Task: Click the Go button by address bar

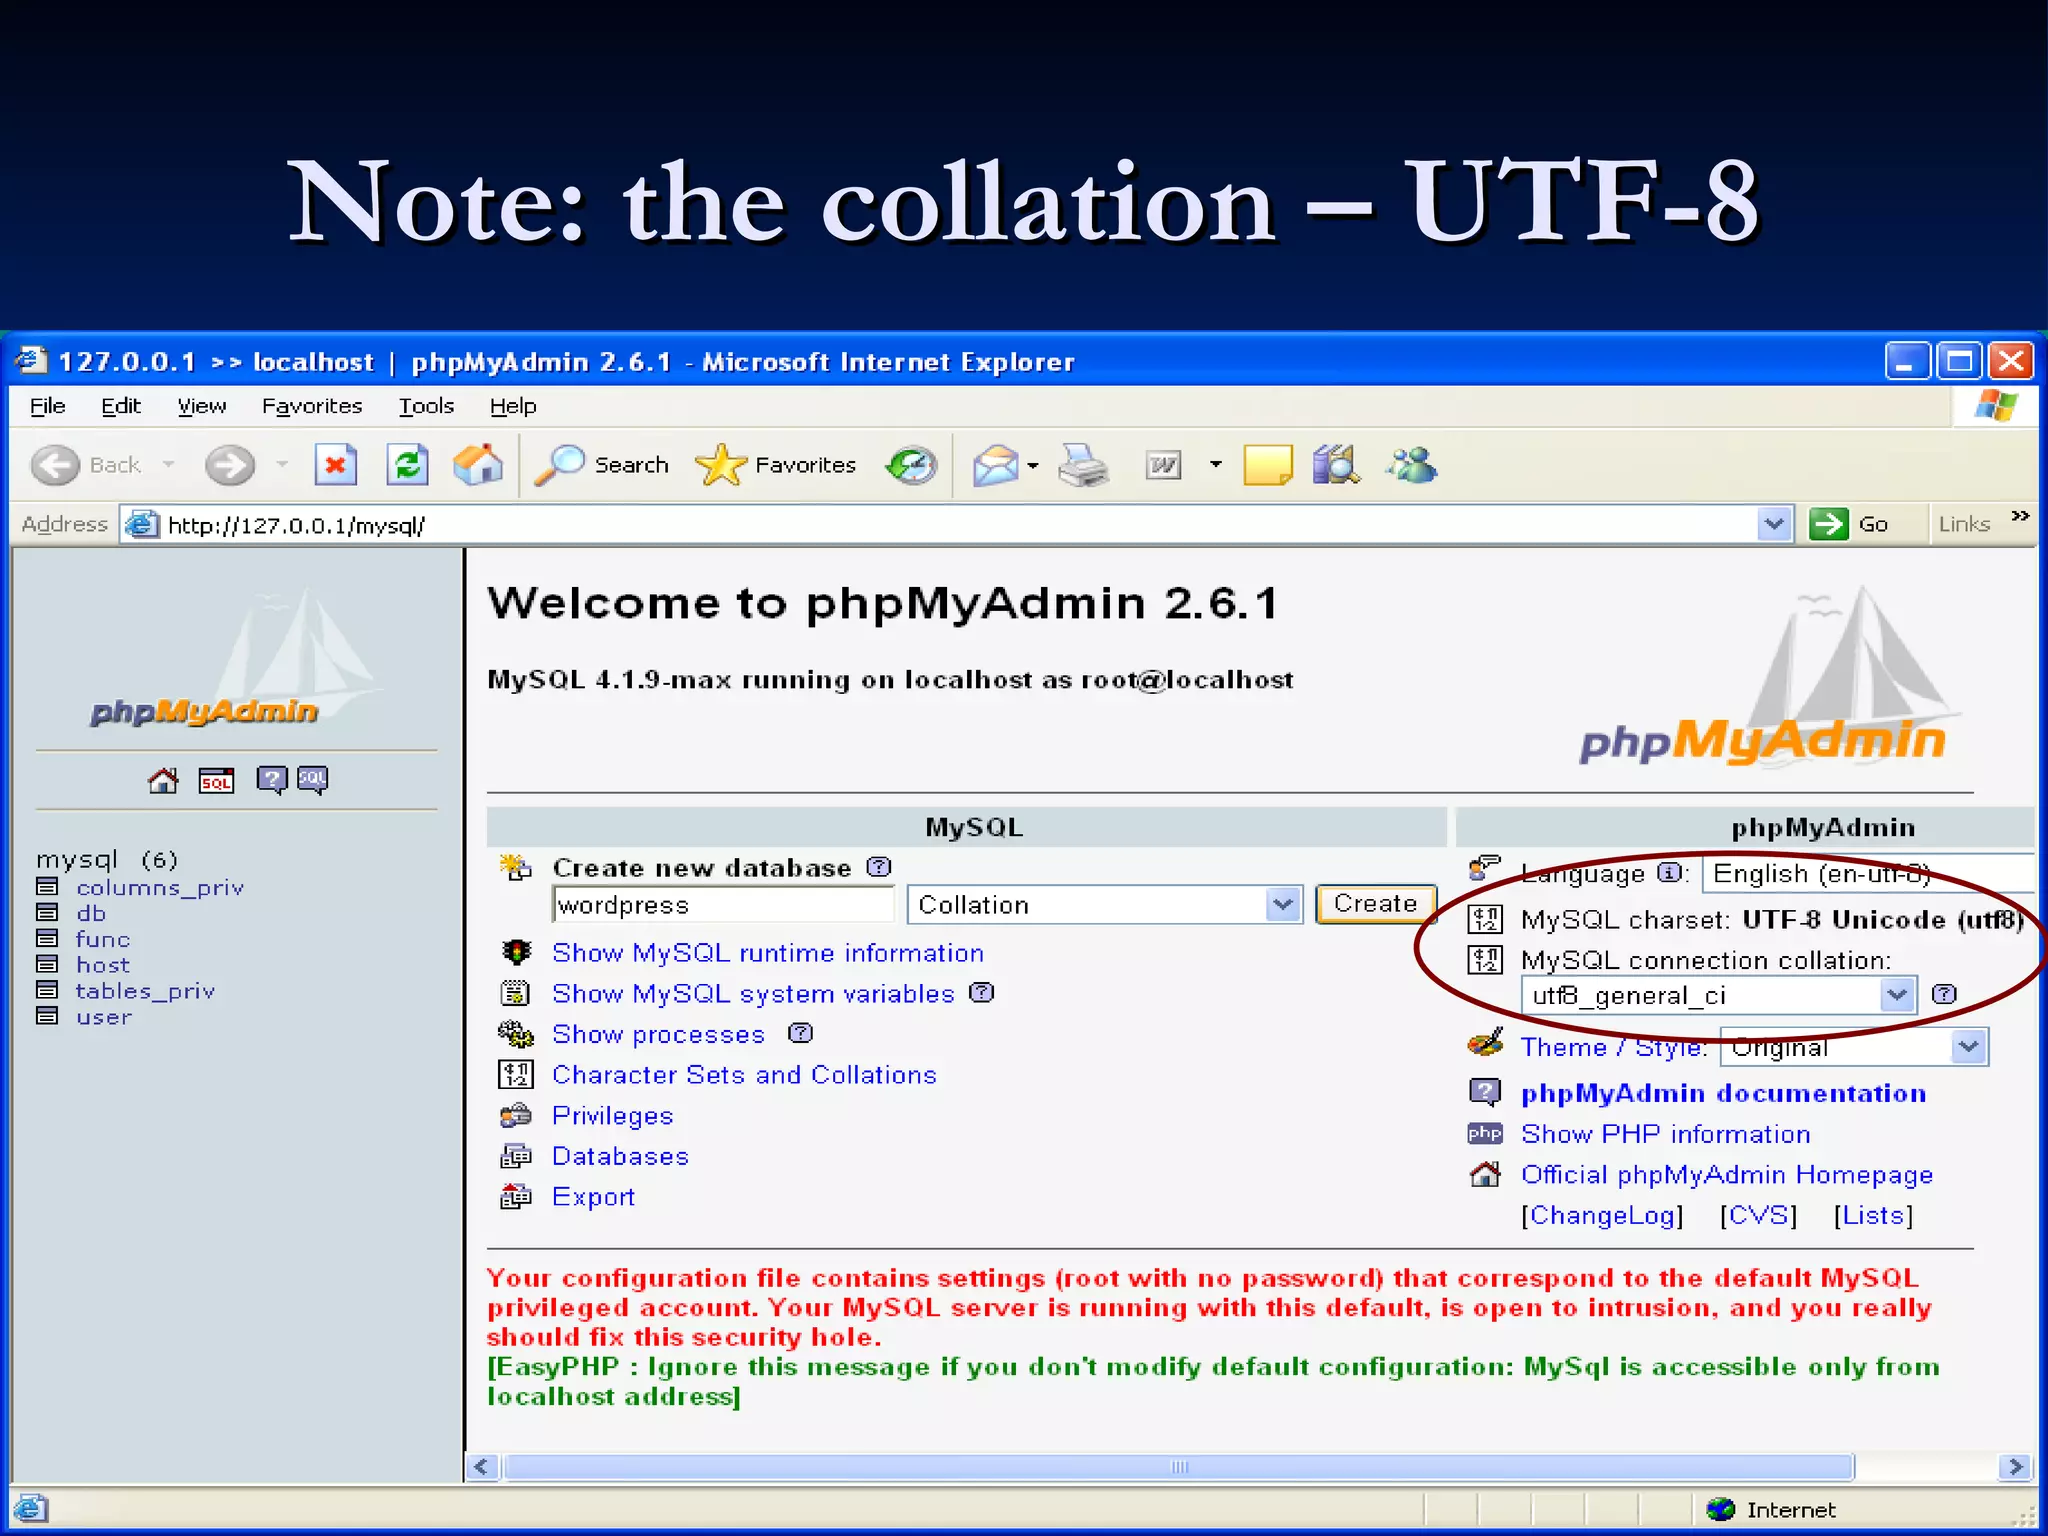Action: 1850,524
